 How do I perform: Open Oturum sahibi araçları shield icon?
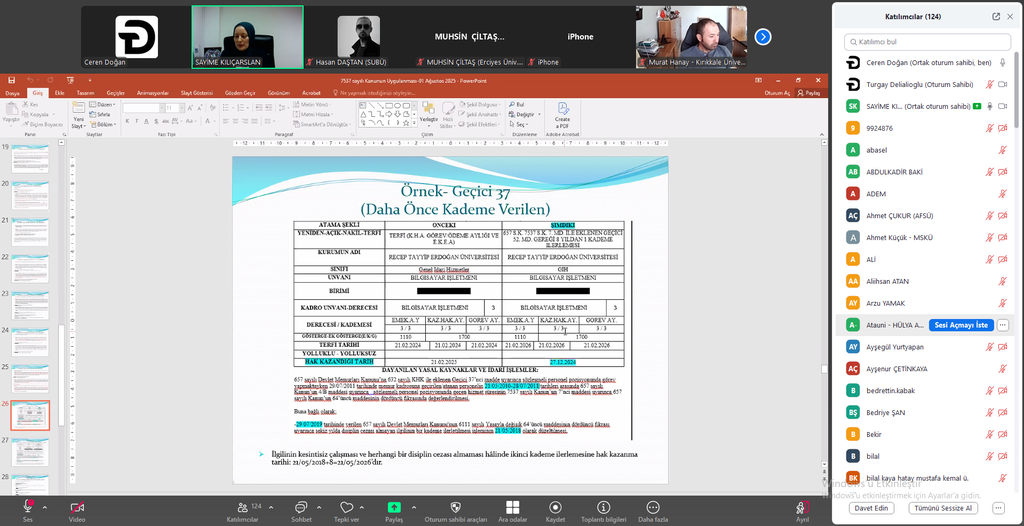click(456, 507)
